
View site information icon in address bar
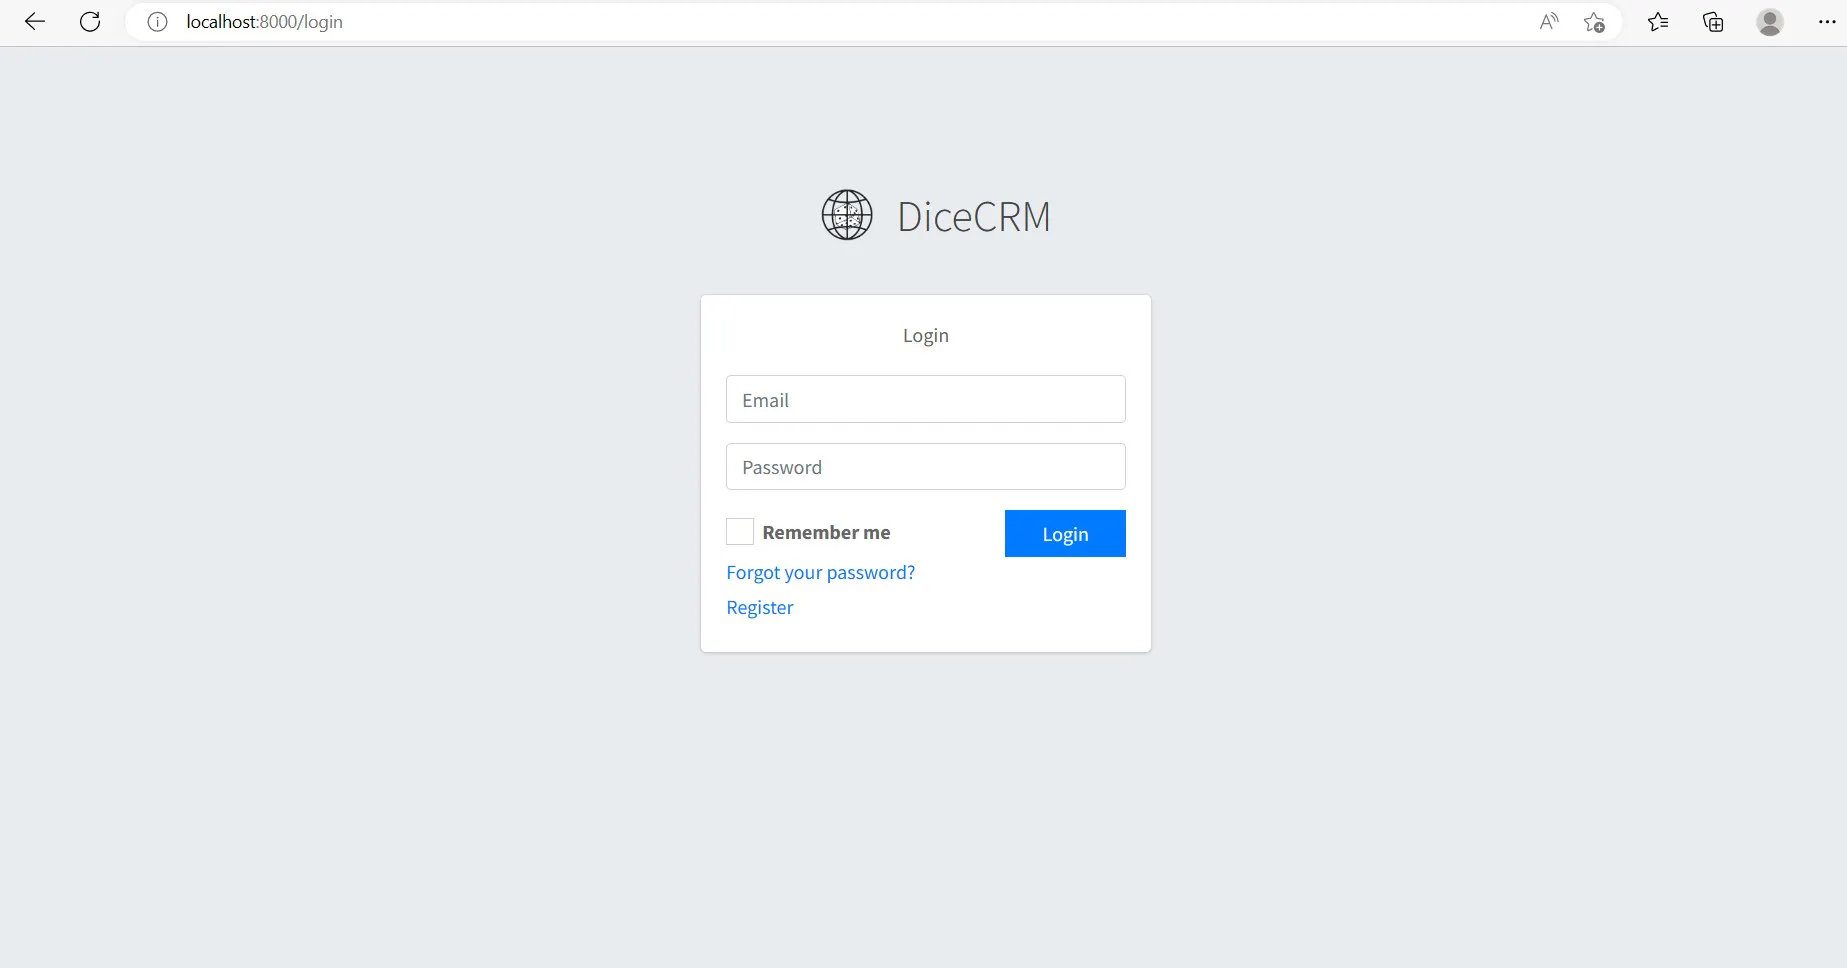157,22
